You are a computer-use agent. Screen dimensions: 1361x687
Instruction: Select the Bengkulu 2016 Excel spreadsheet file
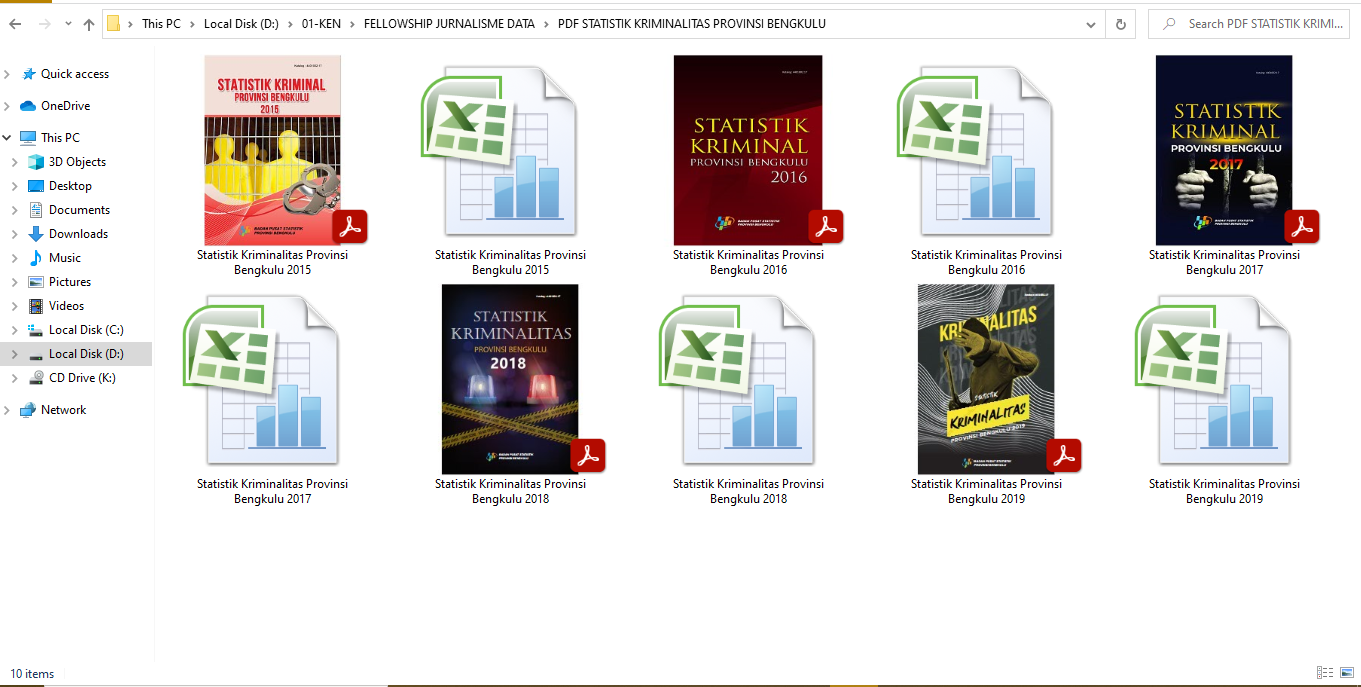point(986,150)
